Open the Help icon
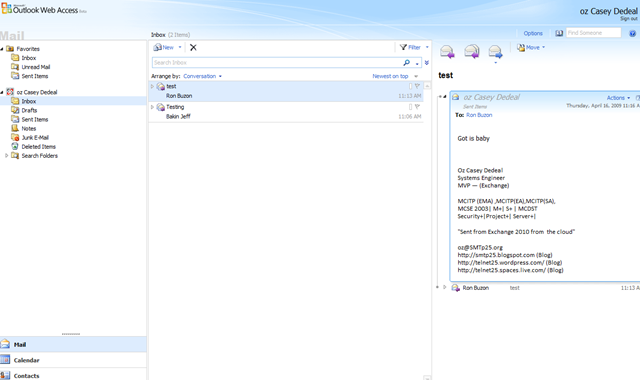The image size is (640, 380). (x=633, y=33)
